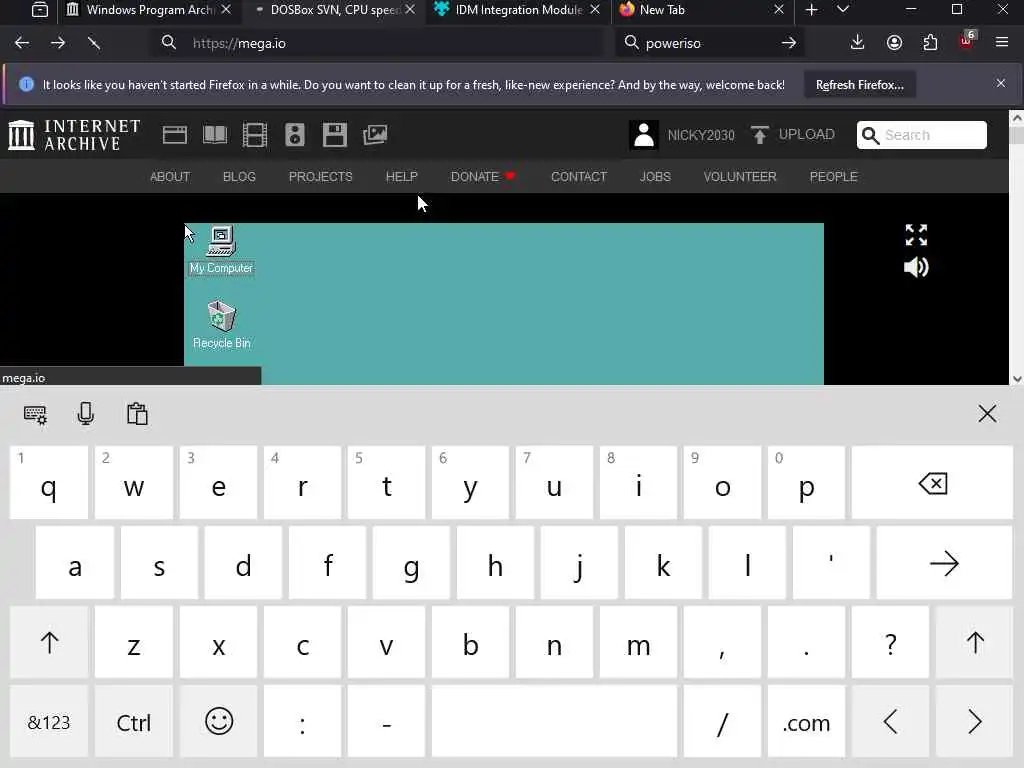1024x768 pixels.
Task: Switch keyboard to &123 symbols
Action: point(49,722)
